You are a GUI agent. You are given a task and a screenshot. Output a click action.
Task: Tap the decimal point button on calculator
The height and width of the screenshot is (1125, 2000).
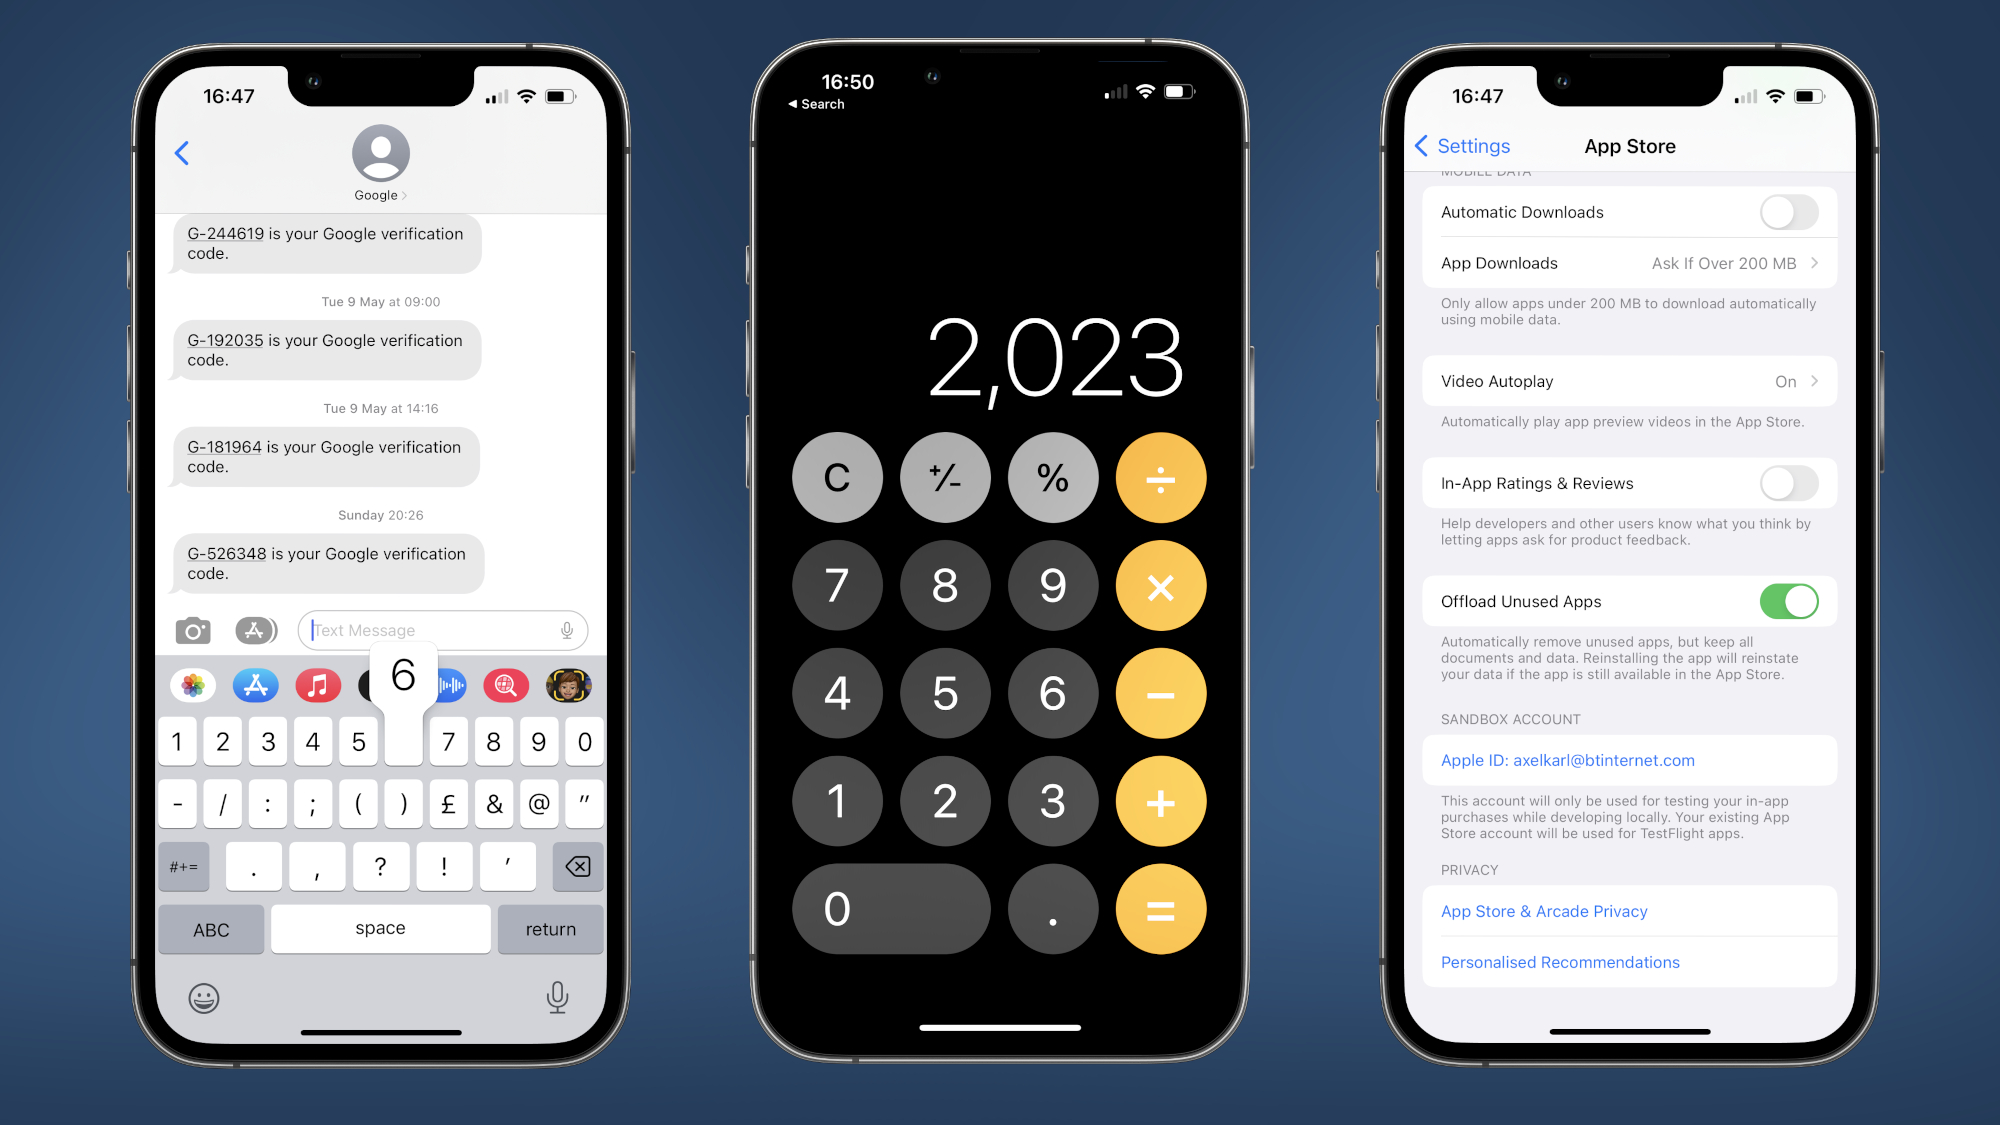click(x=1051, y=909)
